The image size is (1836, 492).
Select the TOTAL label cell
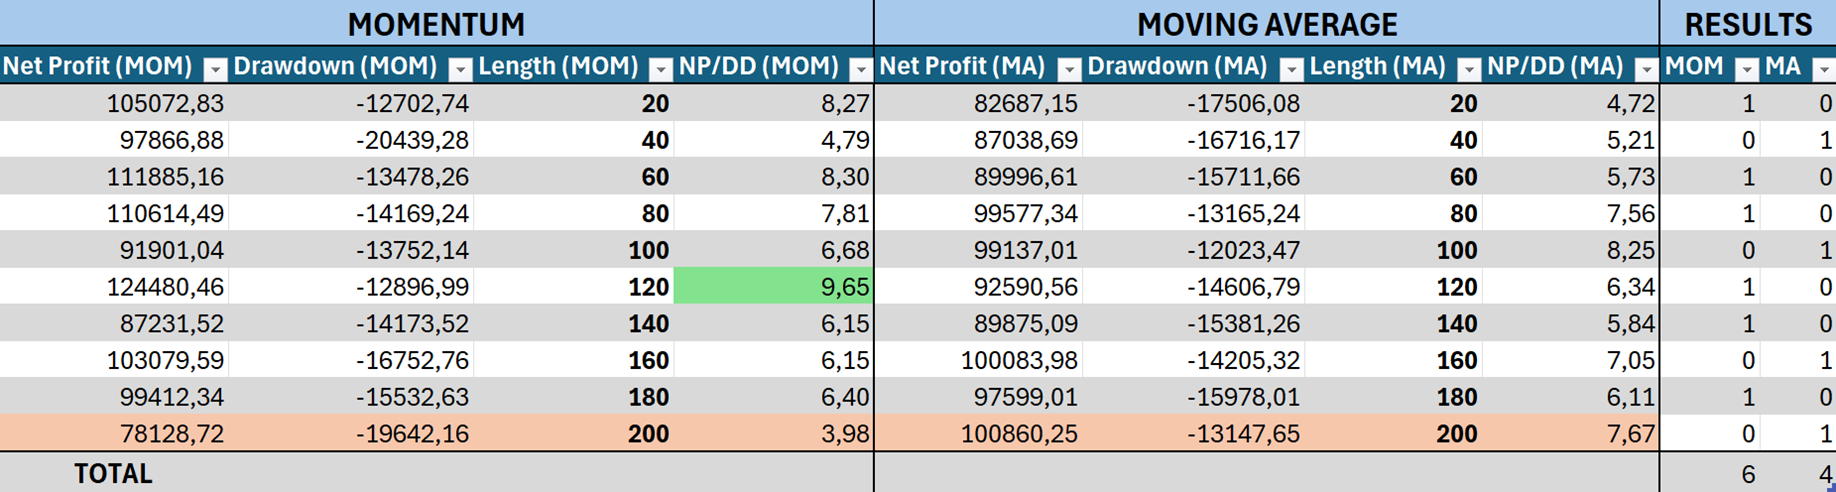click(113, 473)
